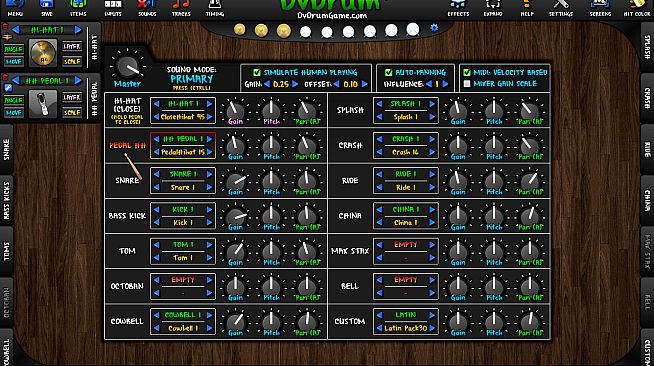Next sound arrow beside Crash 16

click(x=432, y=152)
